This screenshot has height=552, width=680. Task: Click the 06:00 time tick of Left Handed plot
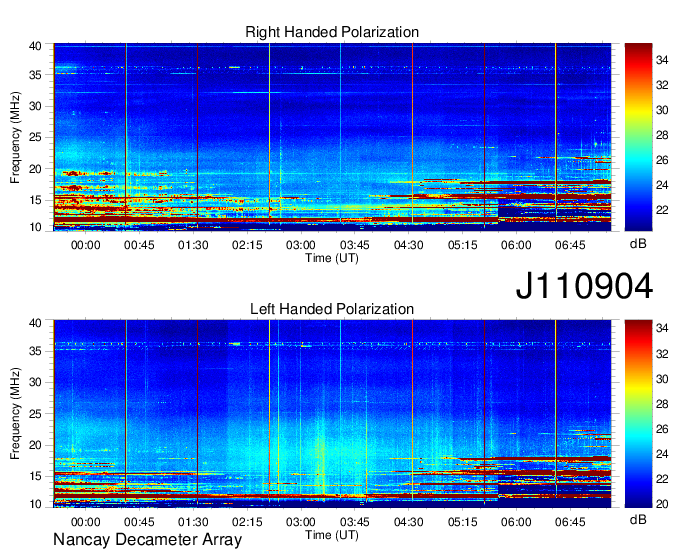pos(516,522)
